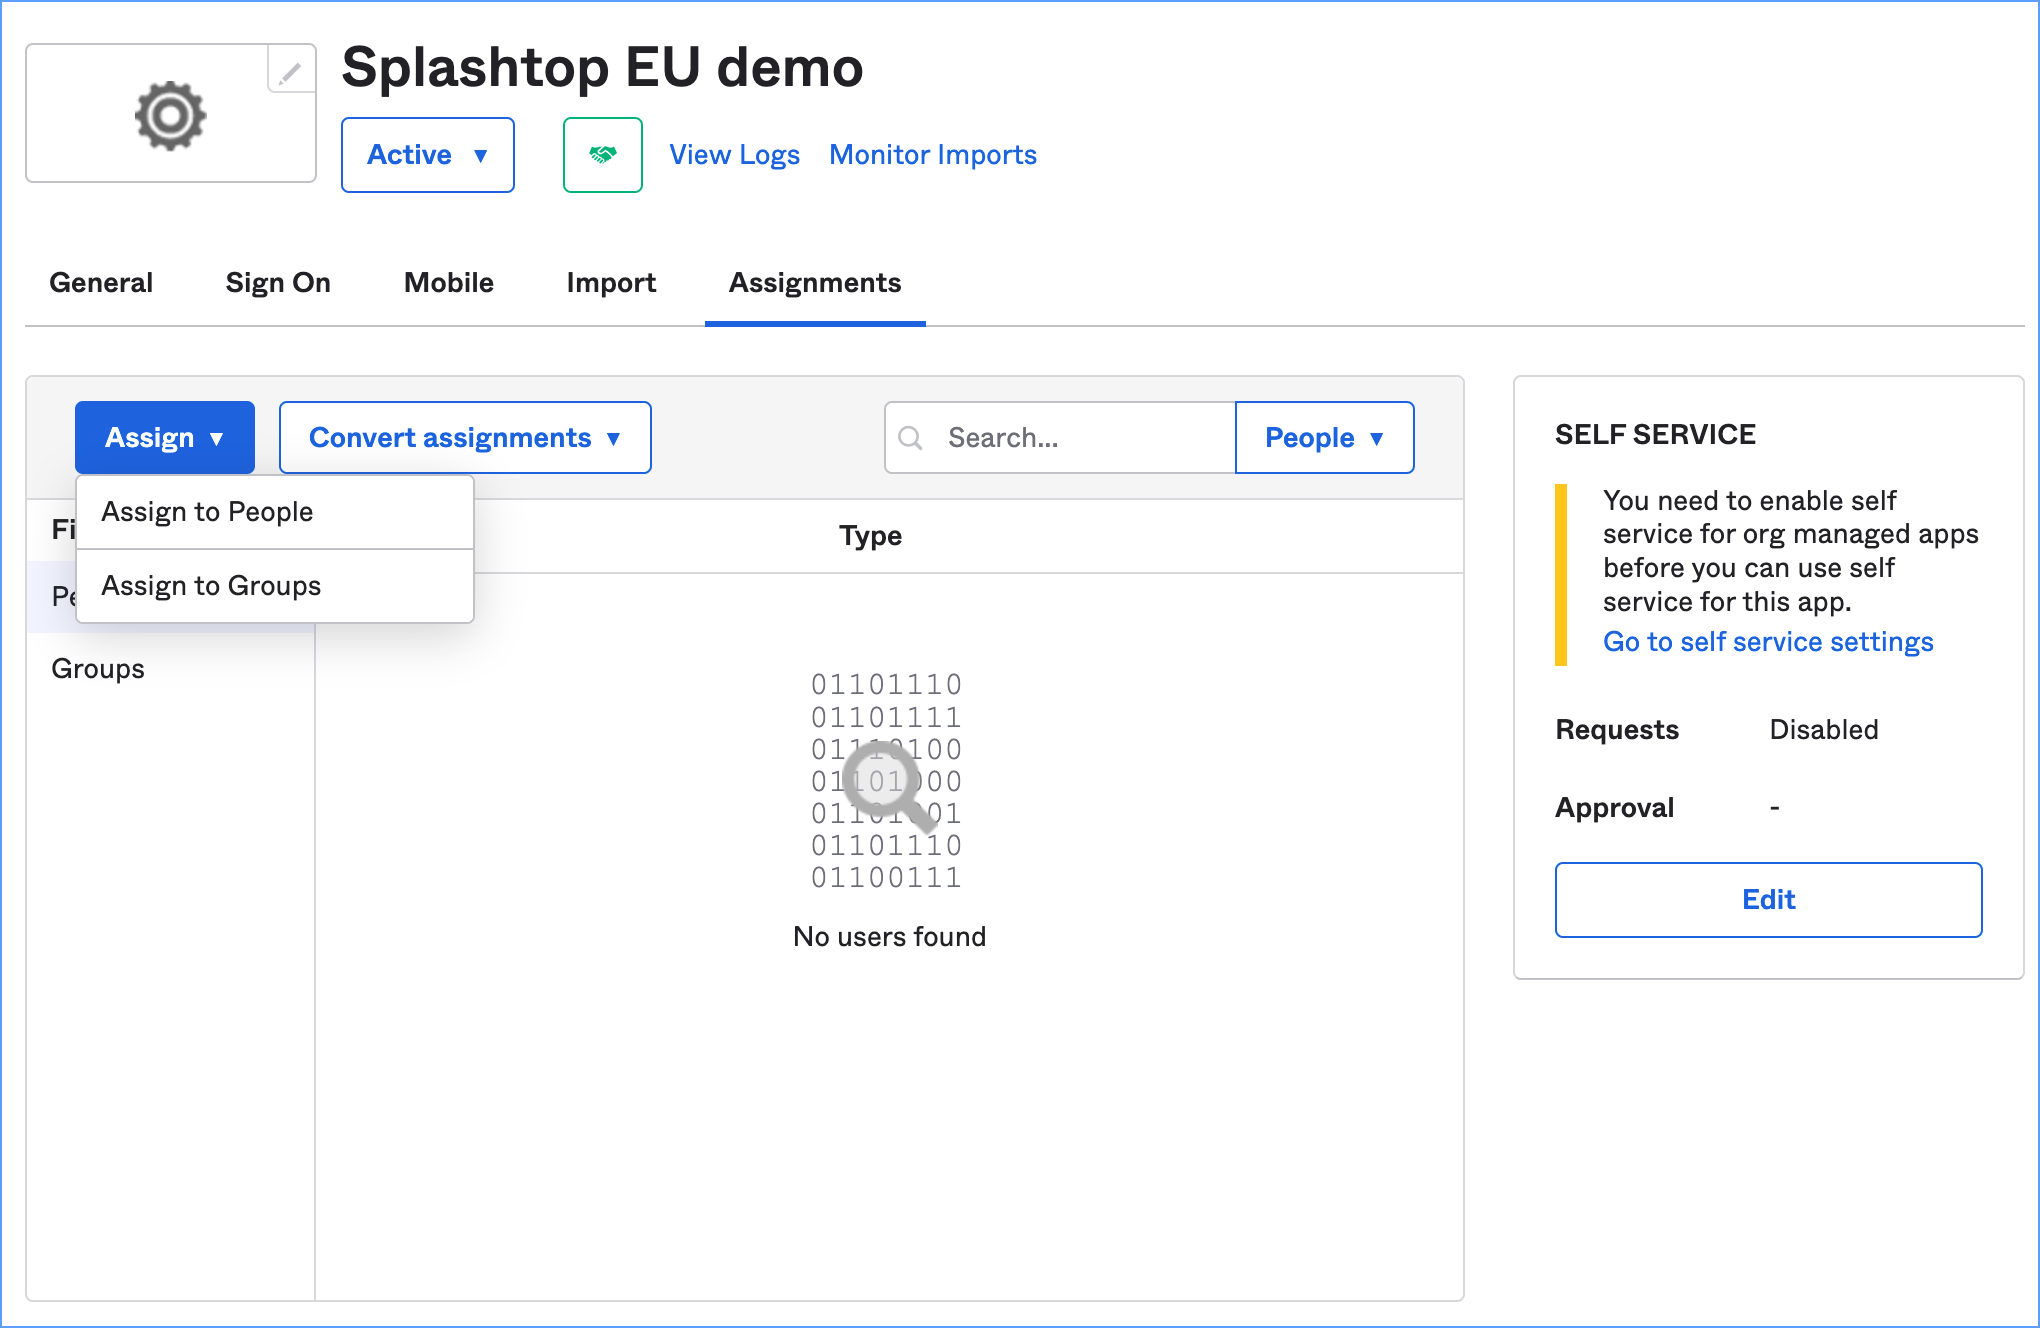Screen dimensions: 2040x1328
Task: Open the Monitor Imports link
Action: coord(933,155)
